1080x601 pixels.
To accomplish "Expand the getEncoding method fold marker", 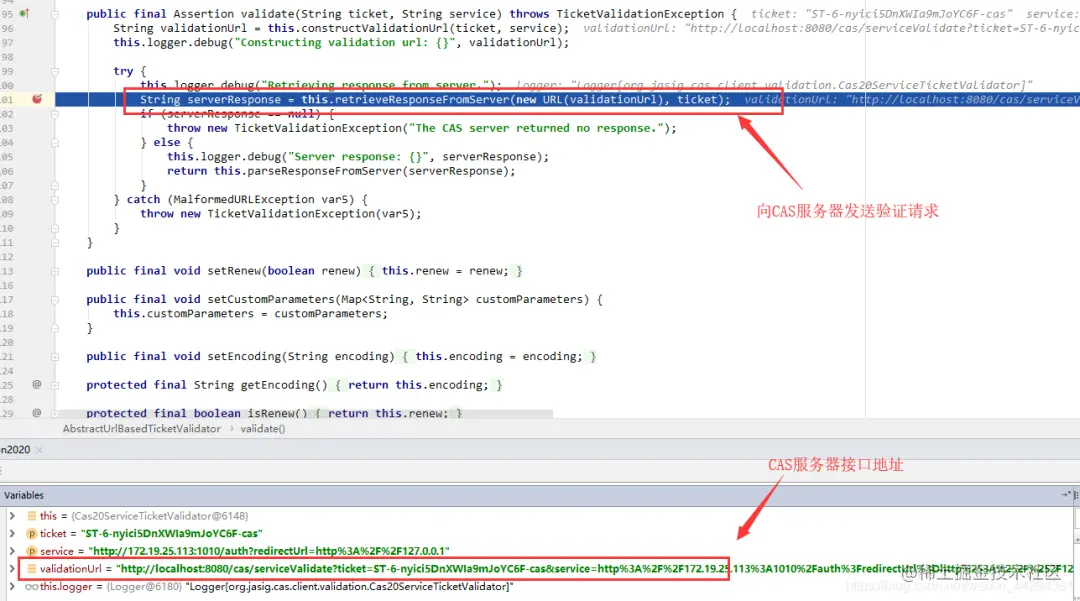I will 55,386.
